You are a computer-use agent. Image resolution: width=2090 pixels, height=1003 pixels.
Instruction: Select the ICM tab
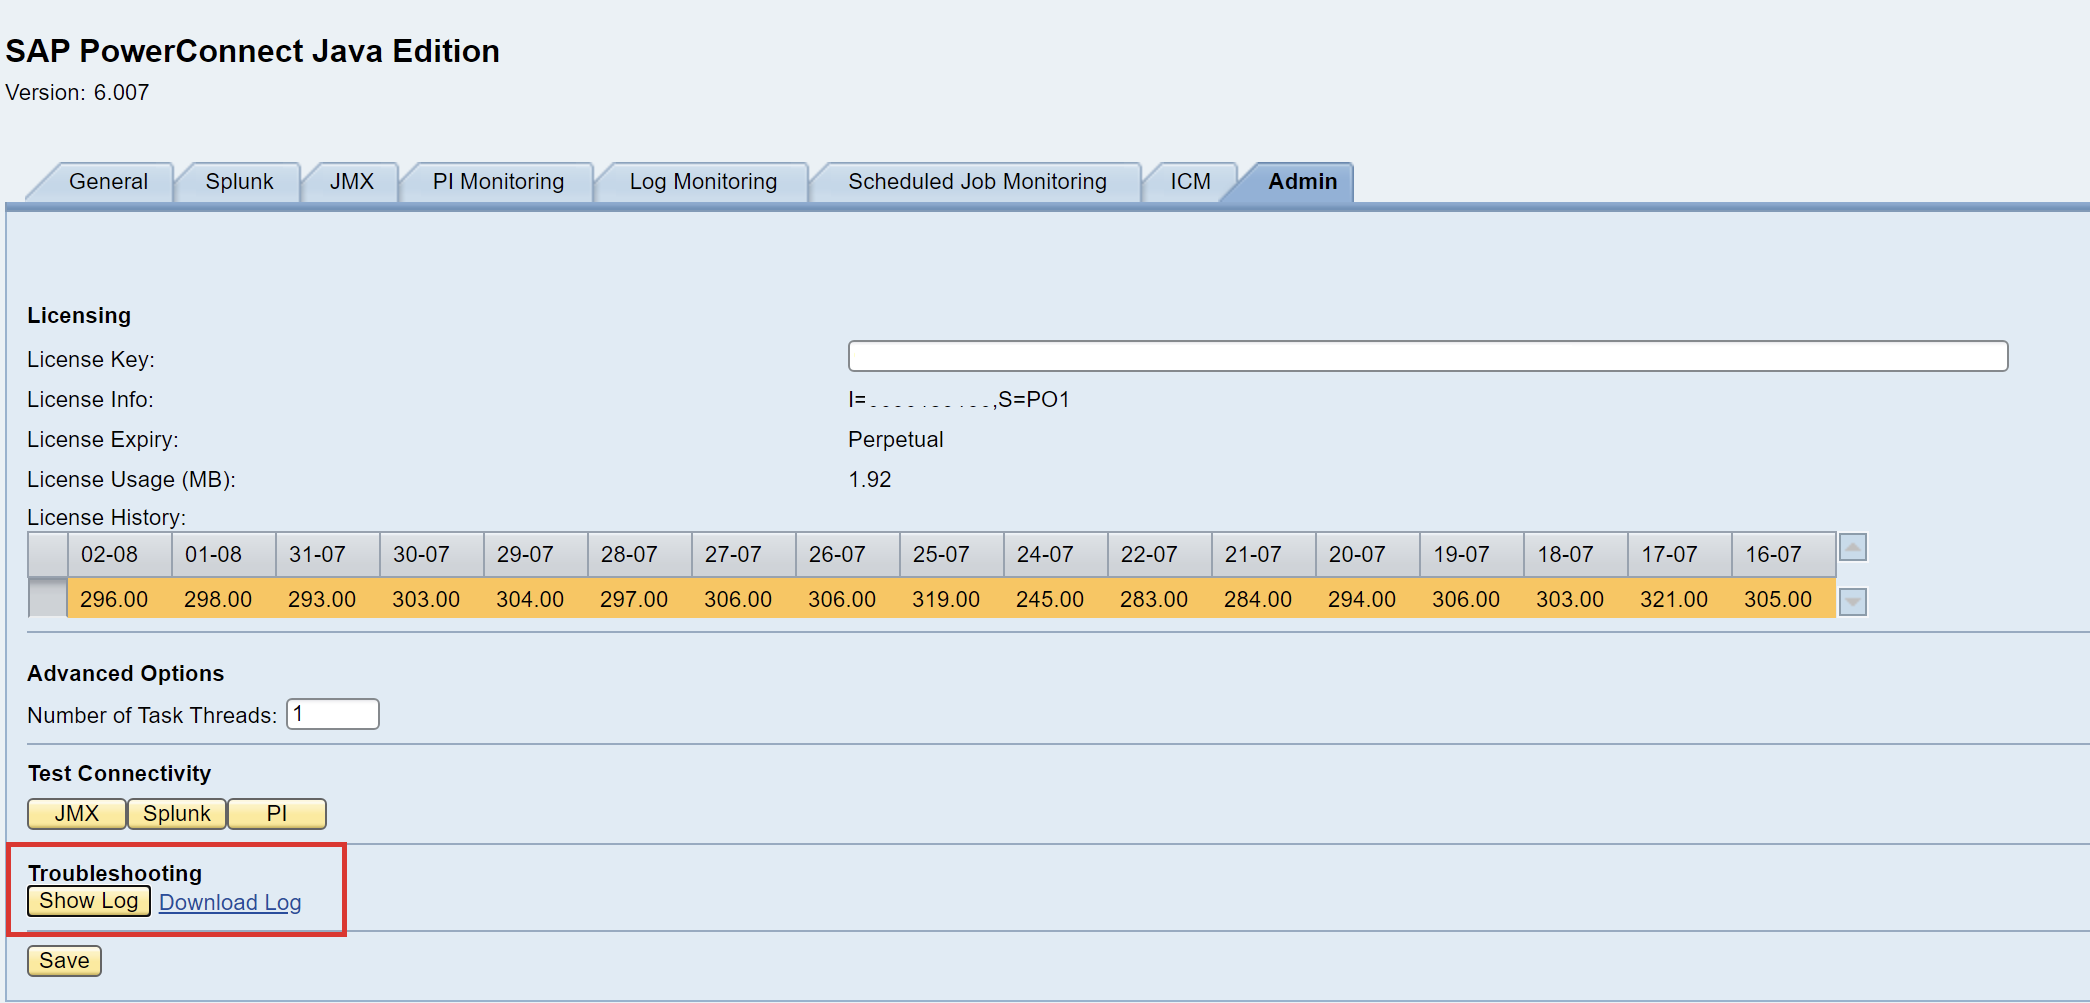pyautogui.click(x=1189, y=181)
